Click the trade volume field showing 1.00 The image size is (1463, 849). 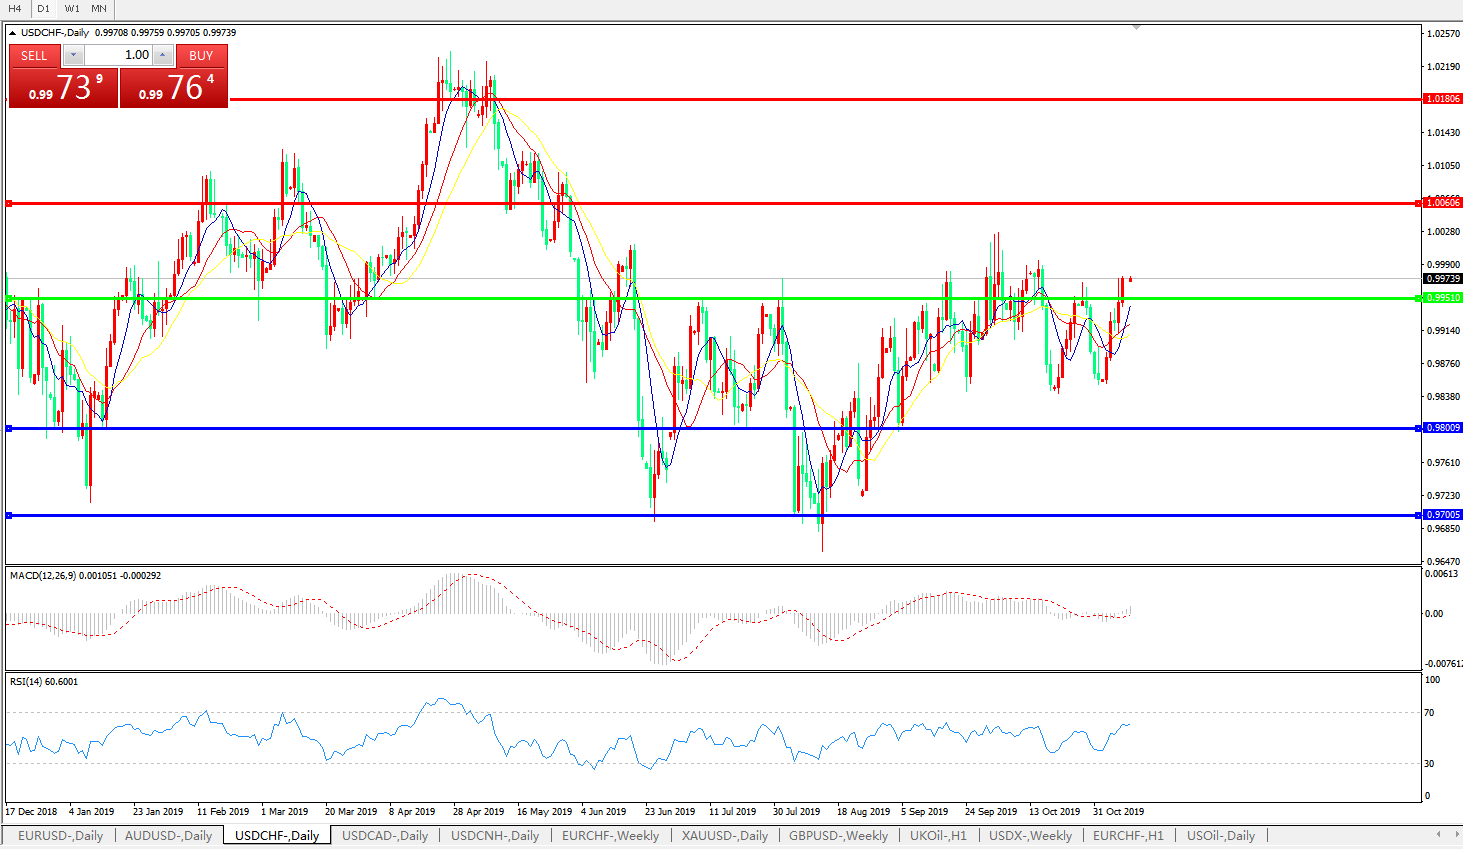point(119,56)
